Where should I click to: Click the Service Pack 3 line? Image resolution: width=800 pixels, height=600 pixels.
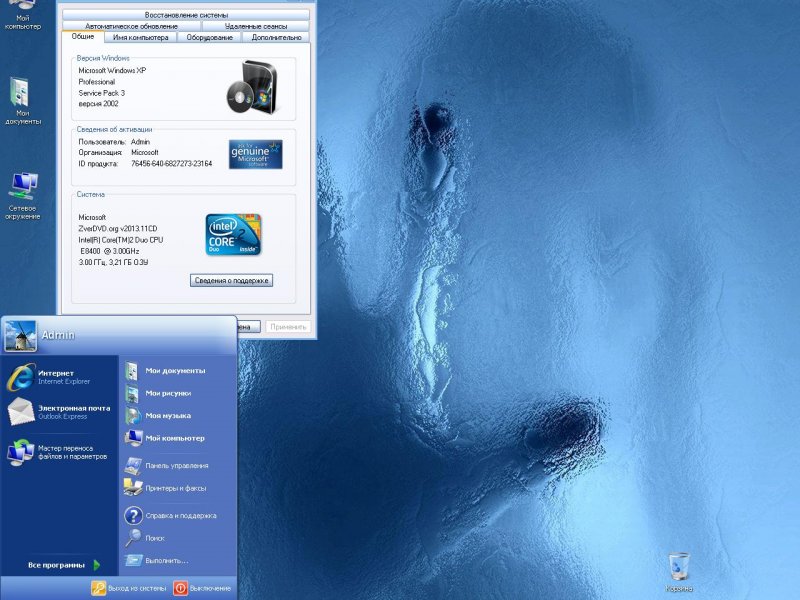(102, 93)
